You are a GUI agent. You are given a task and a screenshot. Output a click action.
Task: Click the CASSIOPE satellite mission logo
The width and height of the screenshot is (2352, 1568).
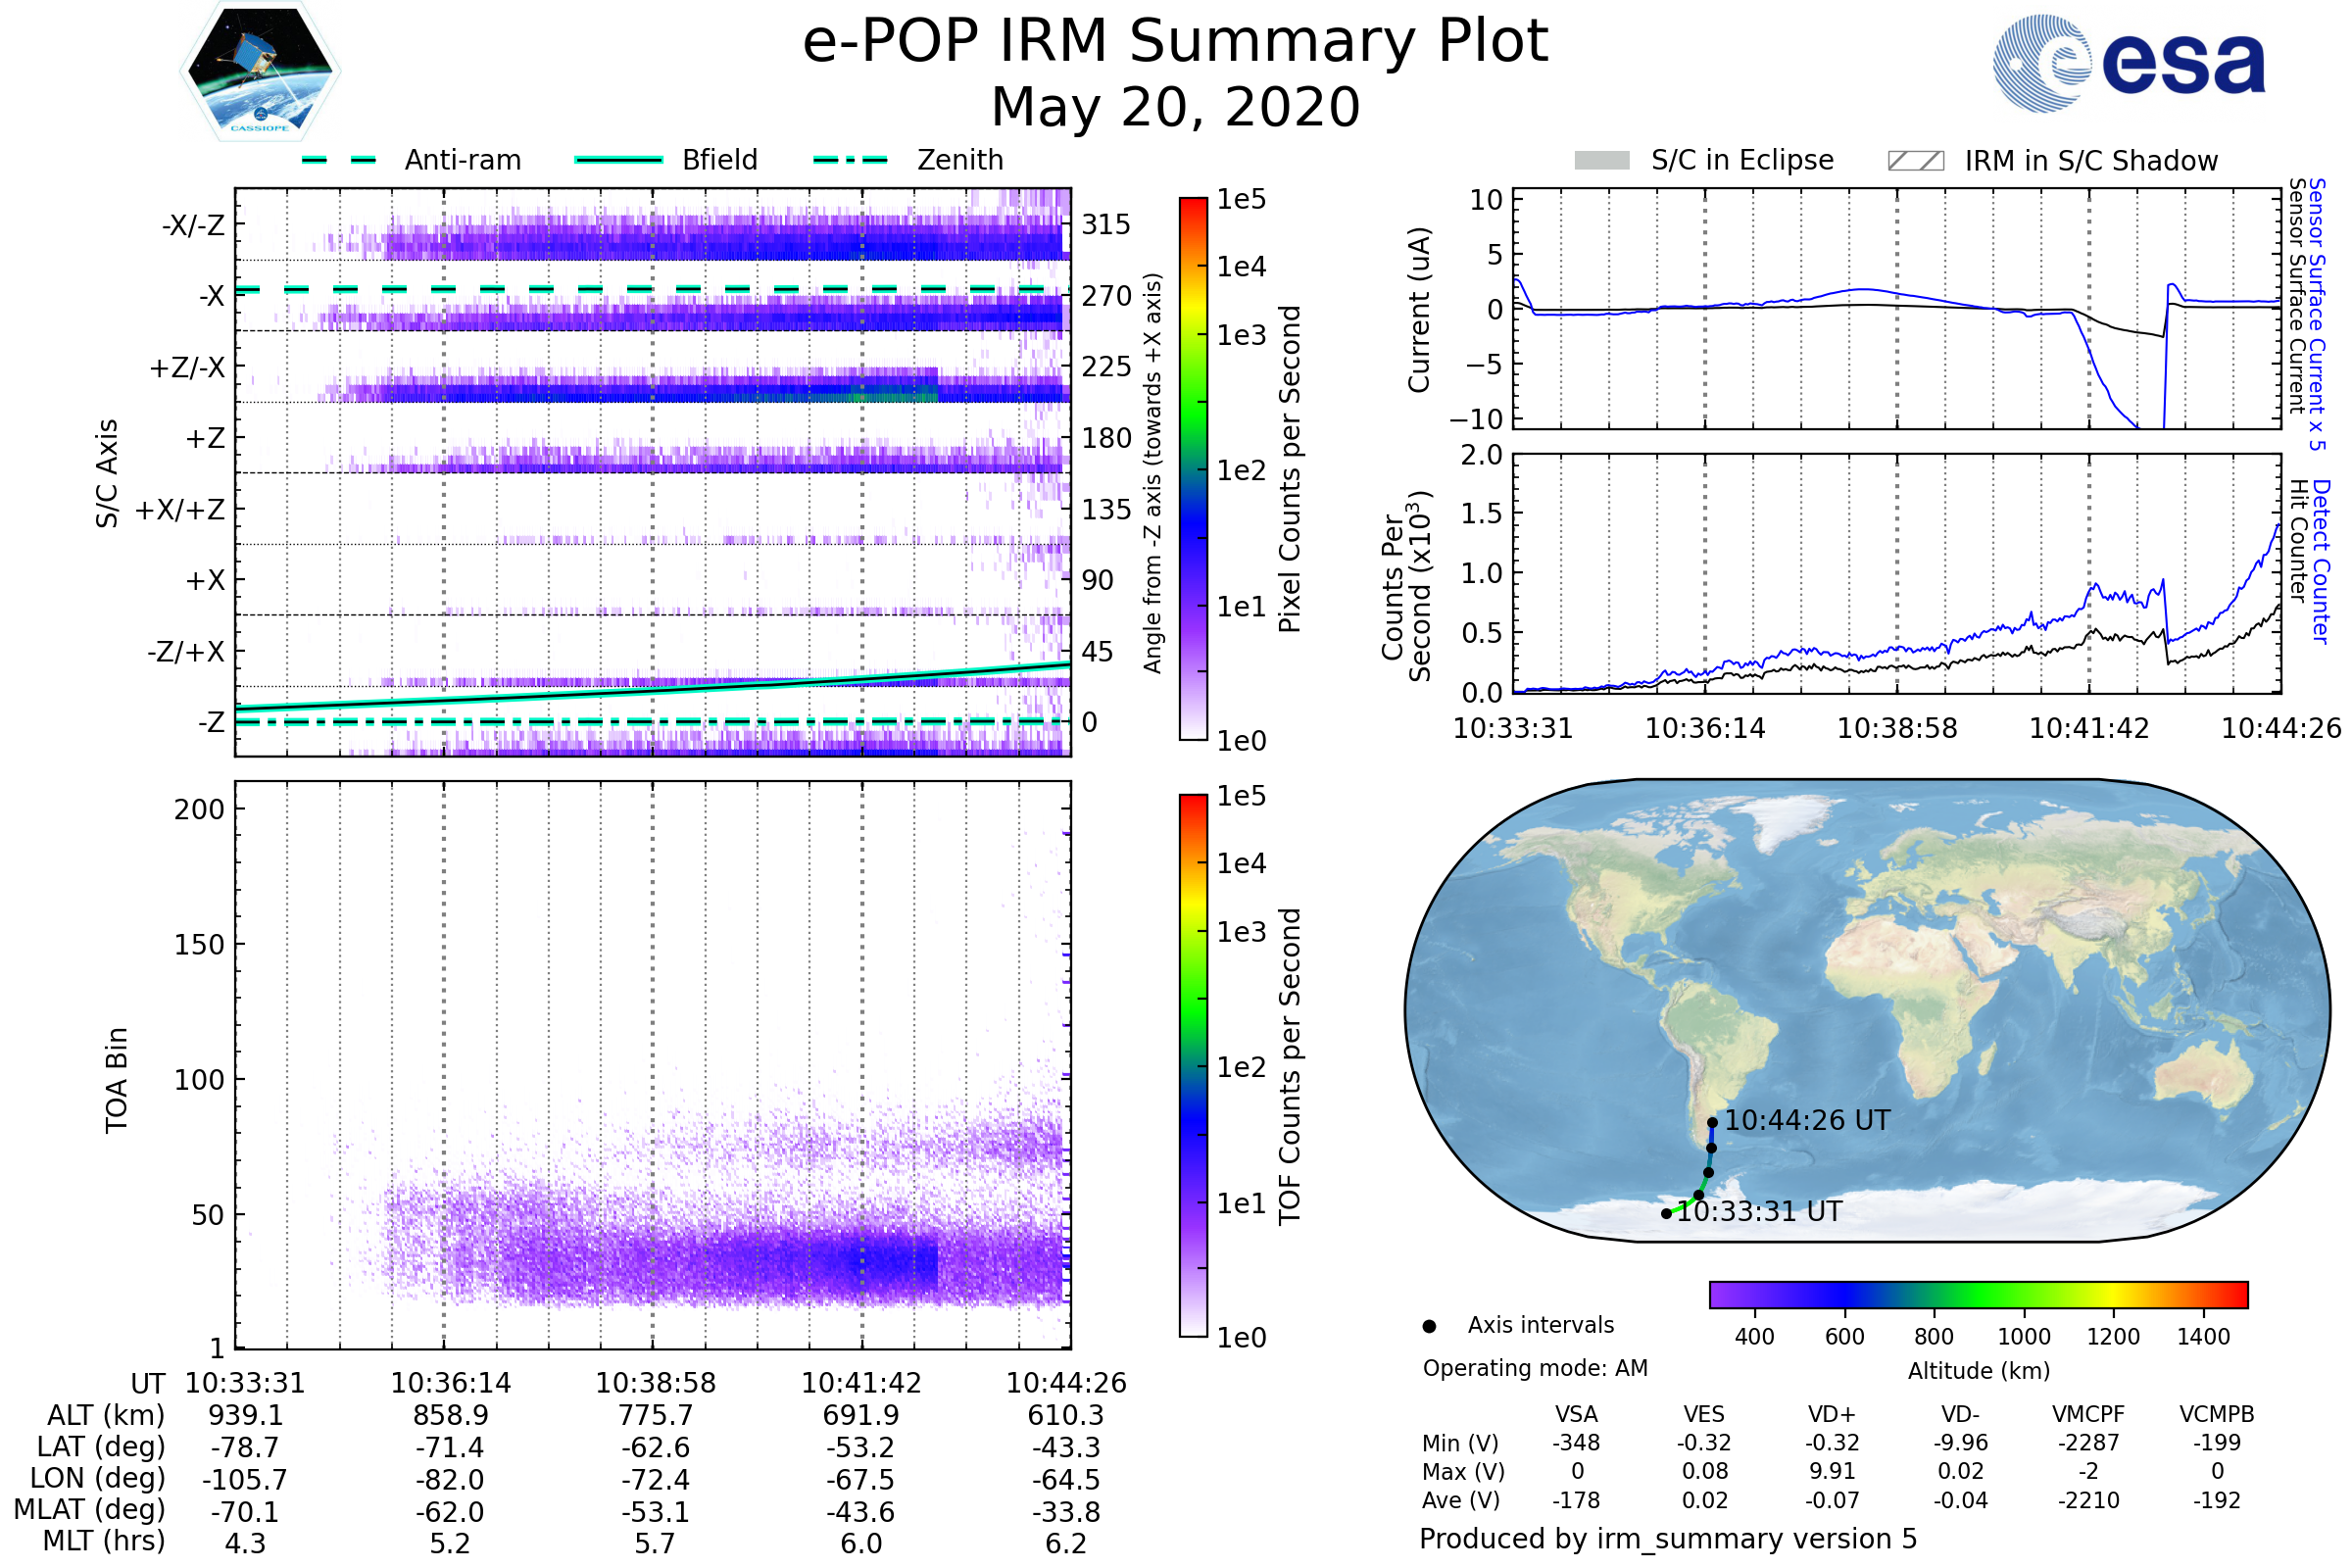coord(260,72)
